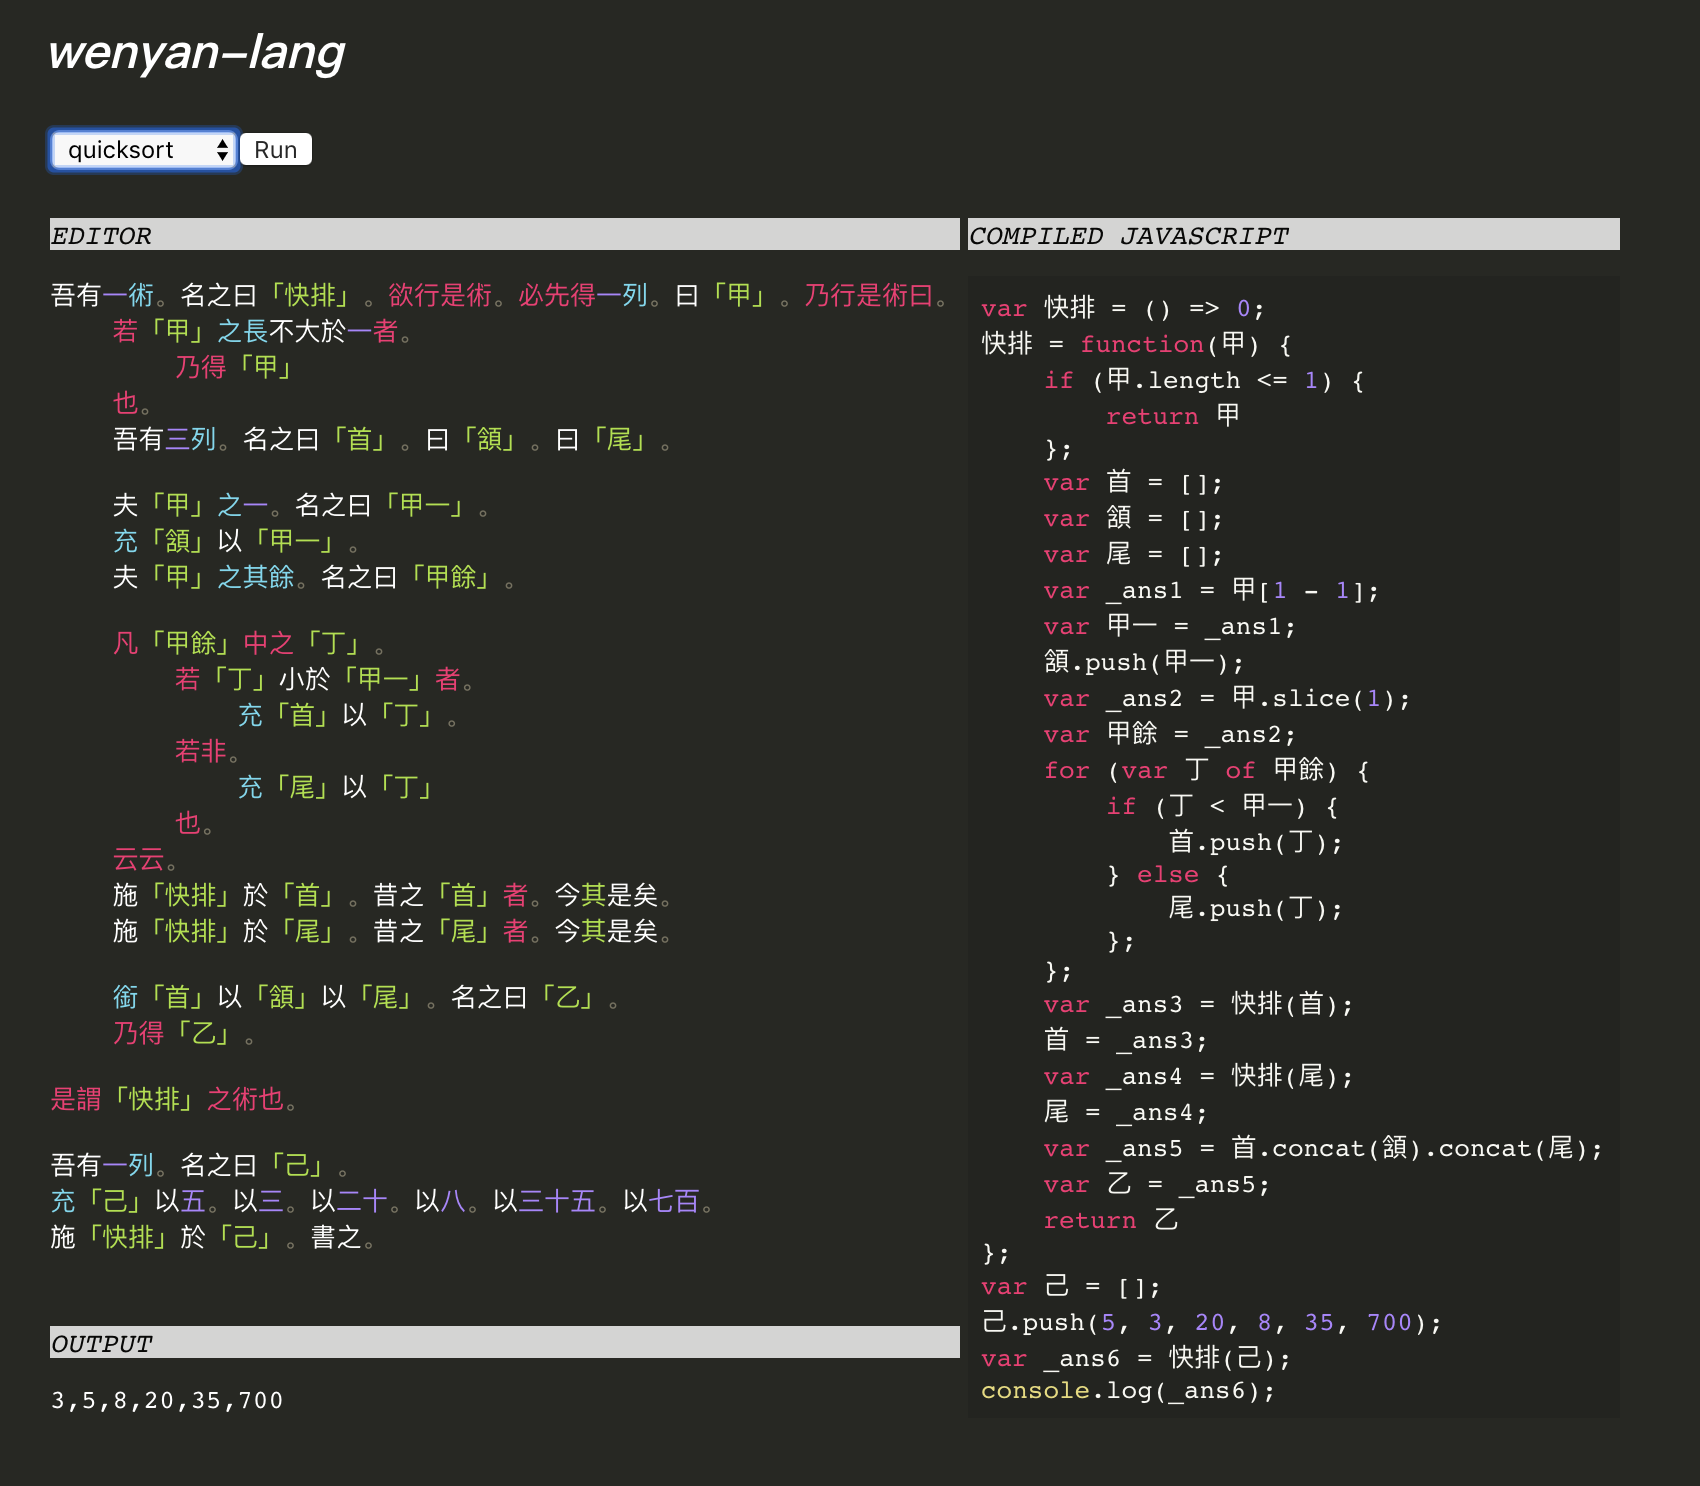Viewport: 1700px width, 1486px height.
Task: Click editor line 銜「首」以「頷」以「尾」
Action: (x=366, y=998)
